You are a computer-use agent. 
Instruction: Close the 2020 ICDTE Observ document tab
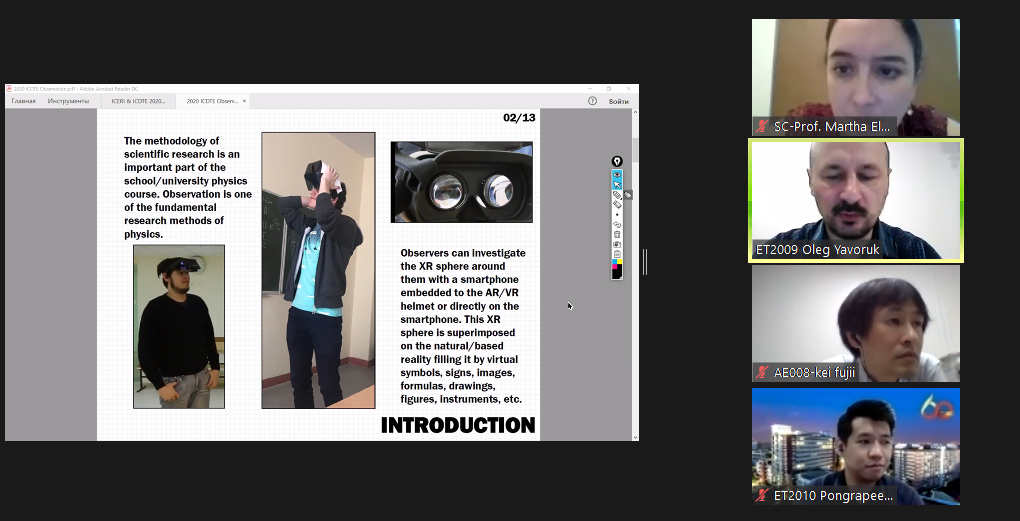coord(244,101)
